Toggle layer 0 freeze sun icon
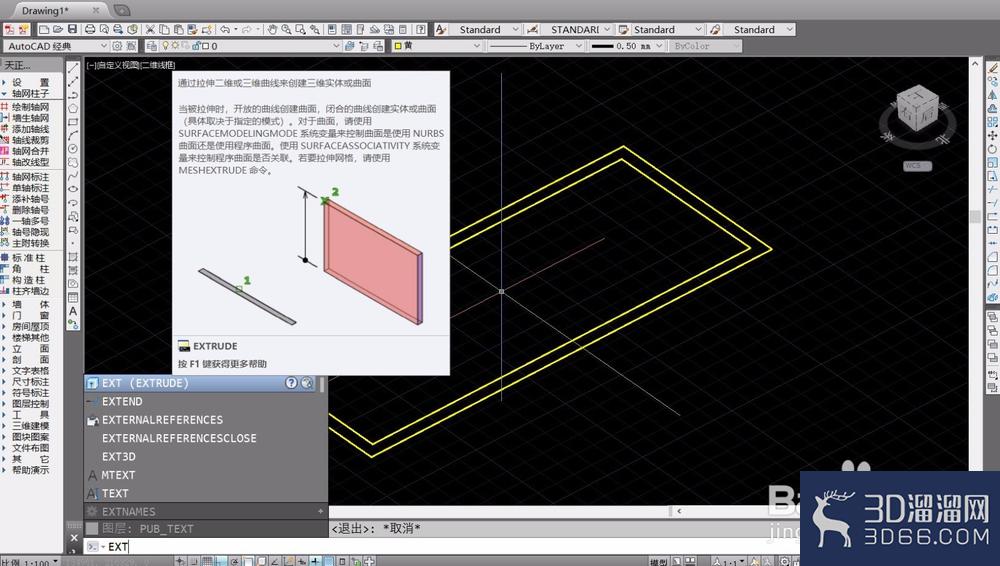 pyautogui.click(x=175, y=46)
